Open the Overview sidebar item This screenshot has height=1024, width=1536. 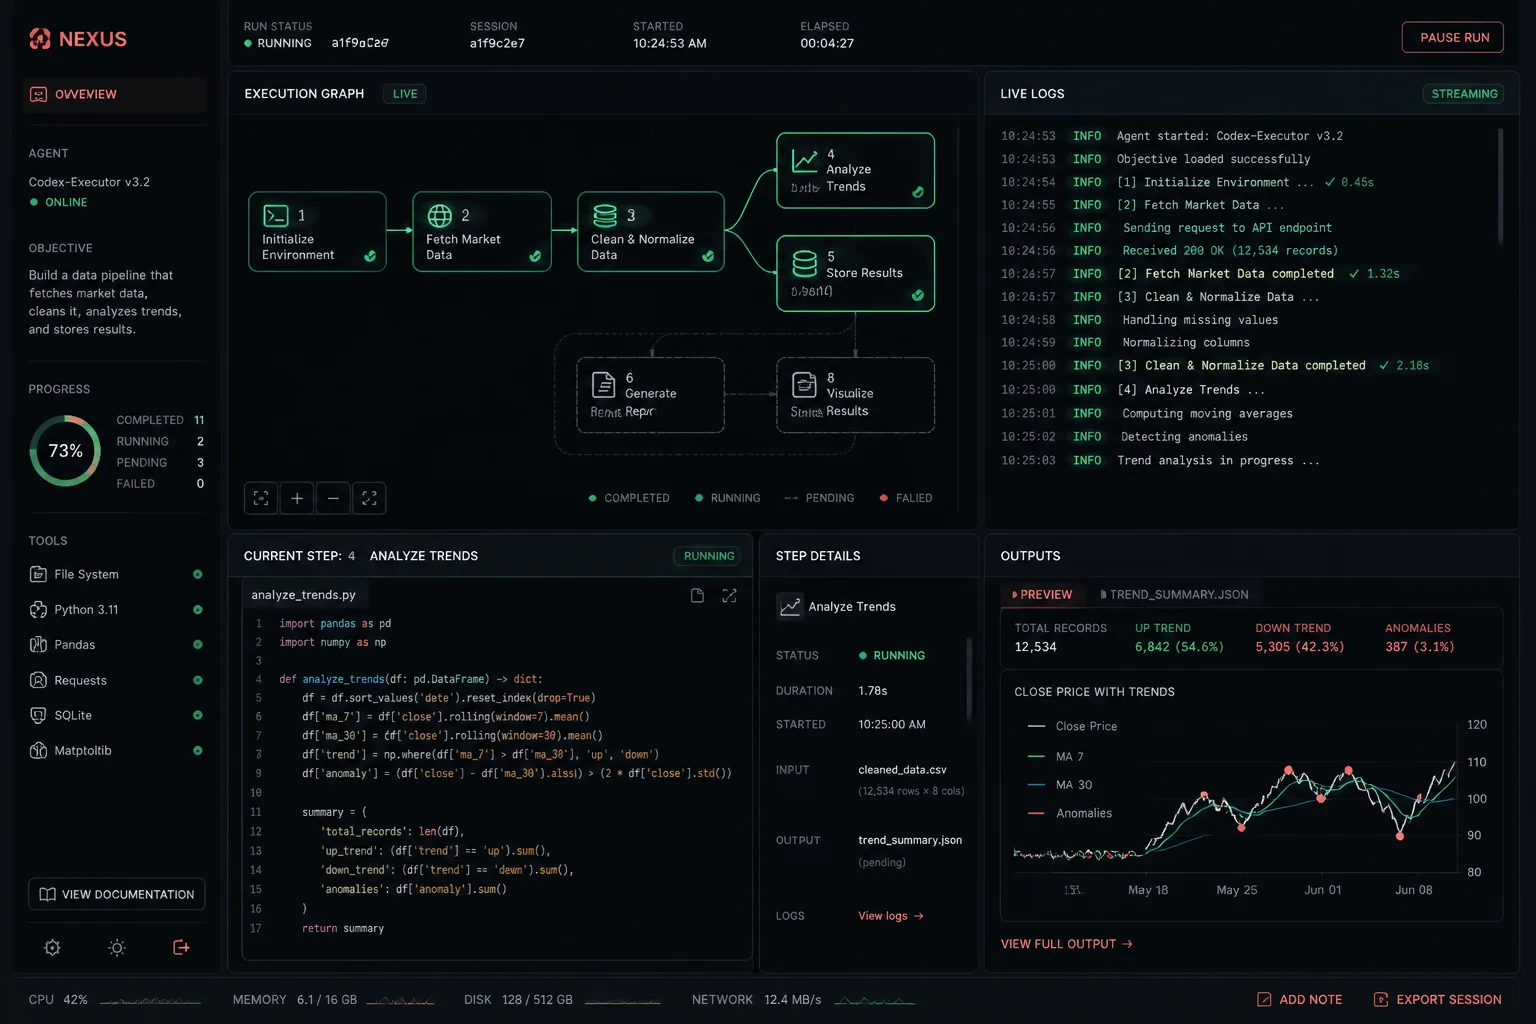(x=114, y=94)
